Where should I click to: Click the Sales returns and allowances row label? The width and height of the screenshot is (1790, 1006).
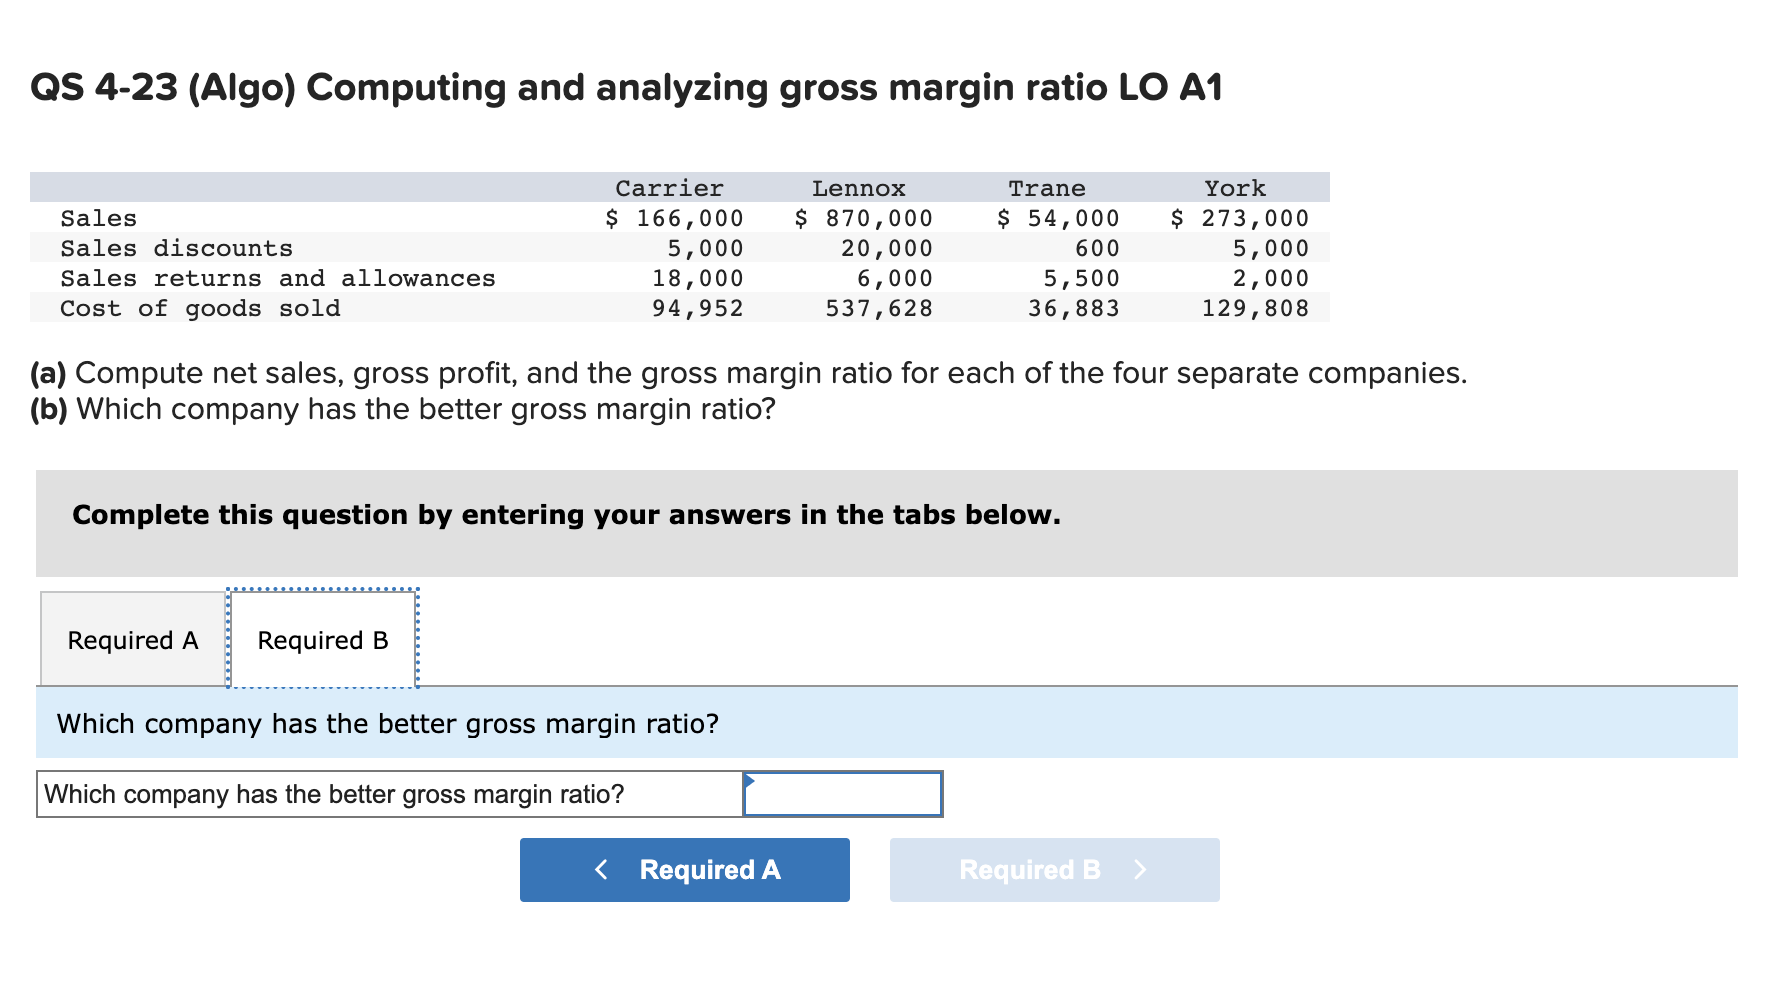tap(277, 278)
